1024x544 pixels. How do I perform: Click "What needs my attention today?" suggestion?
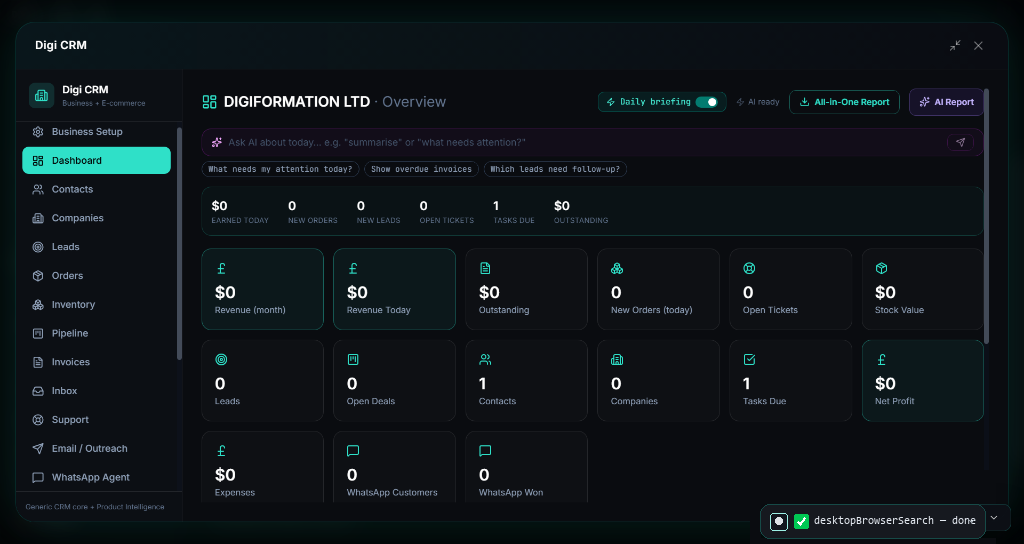[x=280, y=169]
